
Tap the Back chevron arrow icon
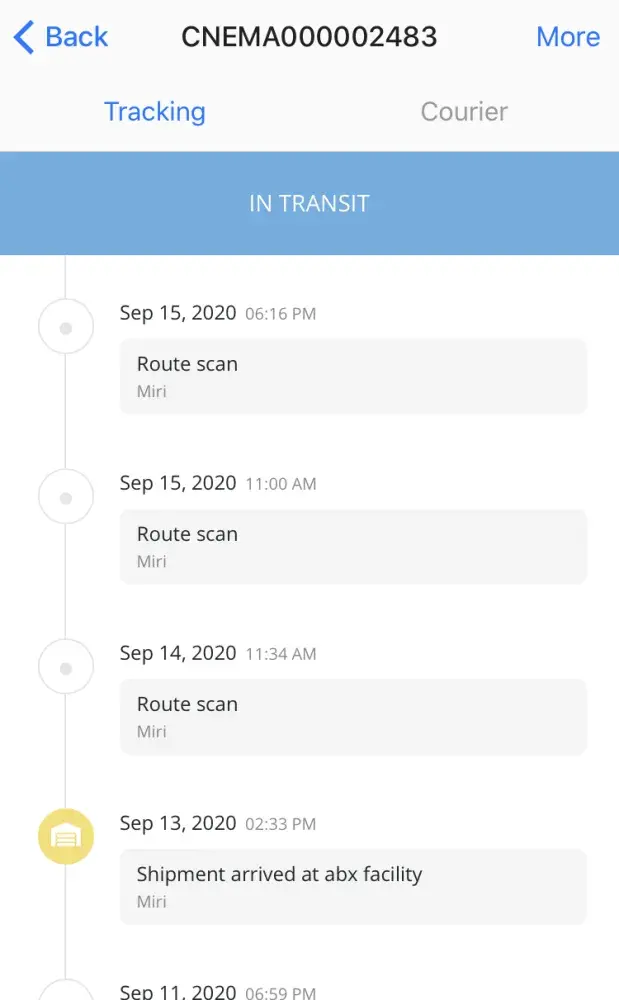coord(24,37)
